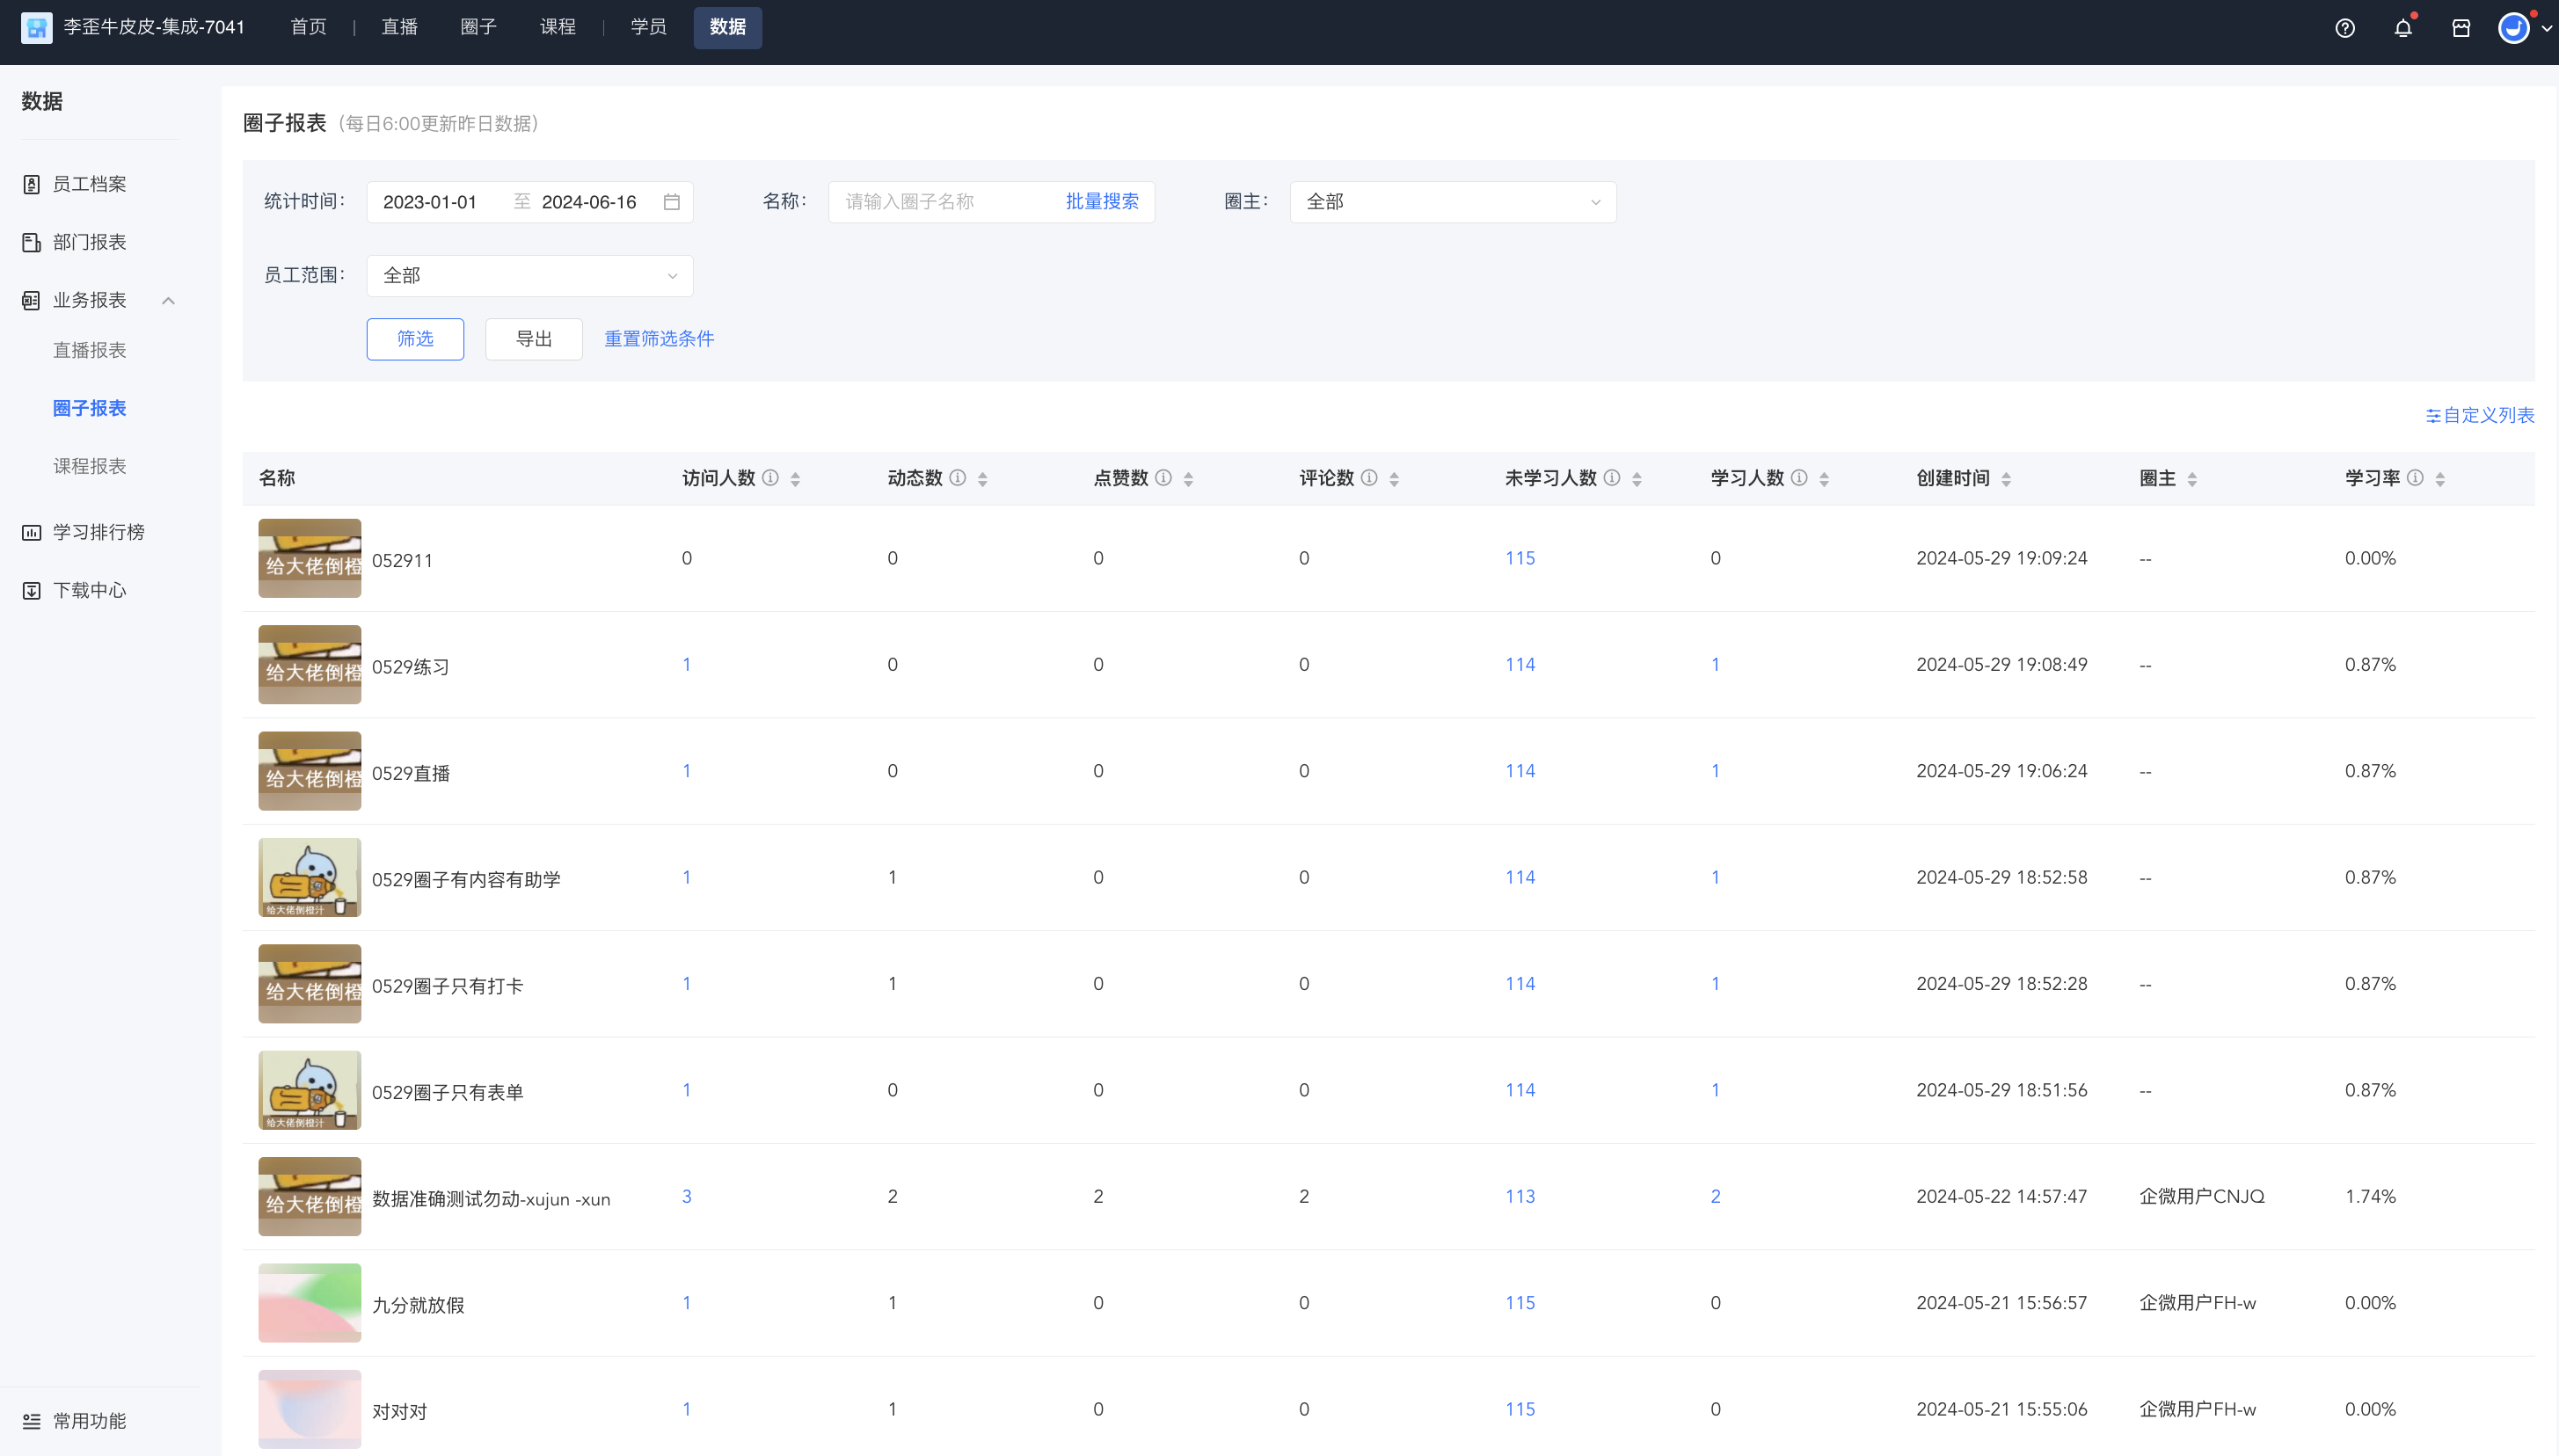2559x1456 pixels.
Task: Open 下载中心 in the sidebar
Action: [89, 590]
